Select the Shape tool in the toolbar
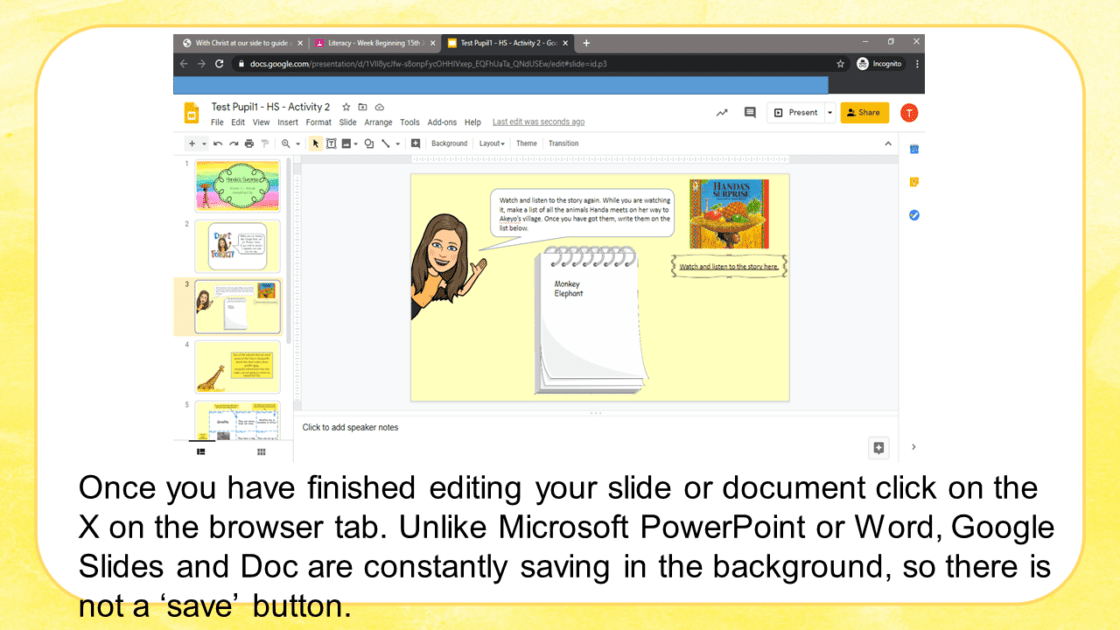 click(369, 144)
